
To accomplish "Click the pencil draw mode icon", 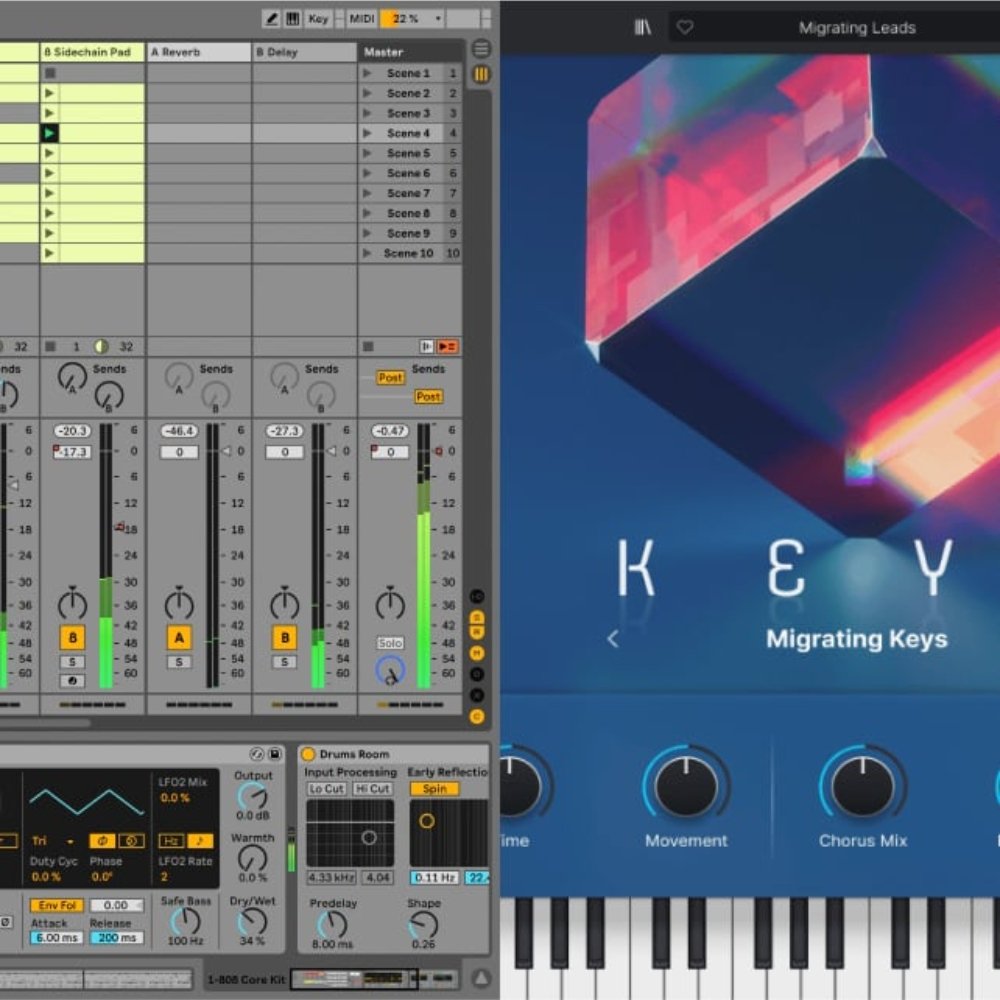I will pos(271,19).
